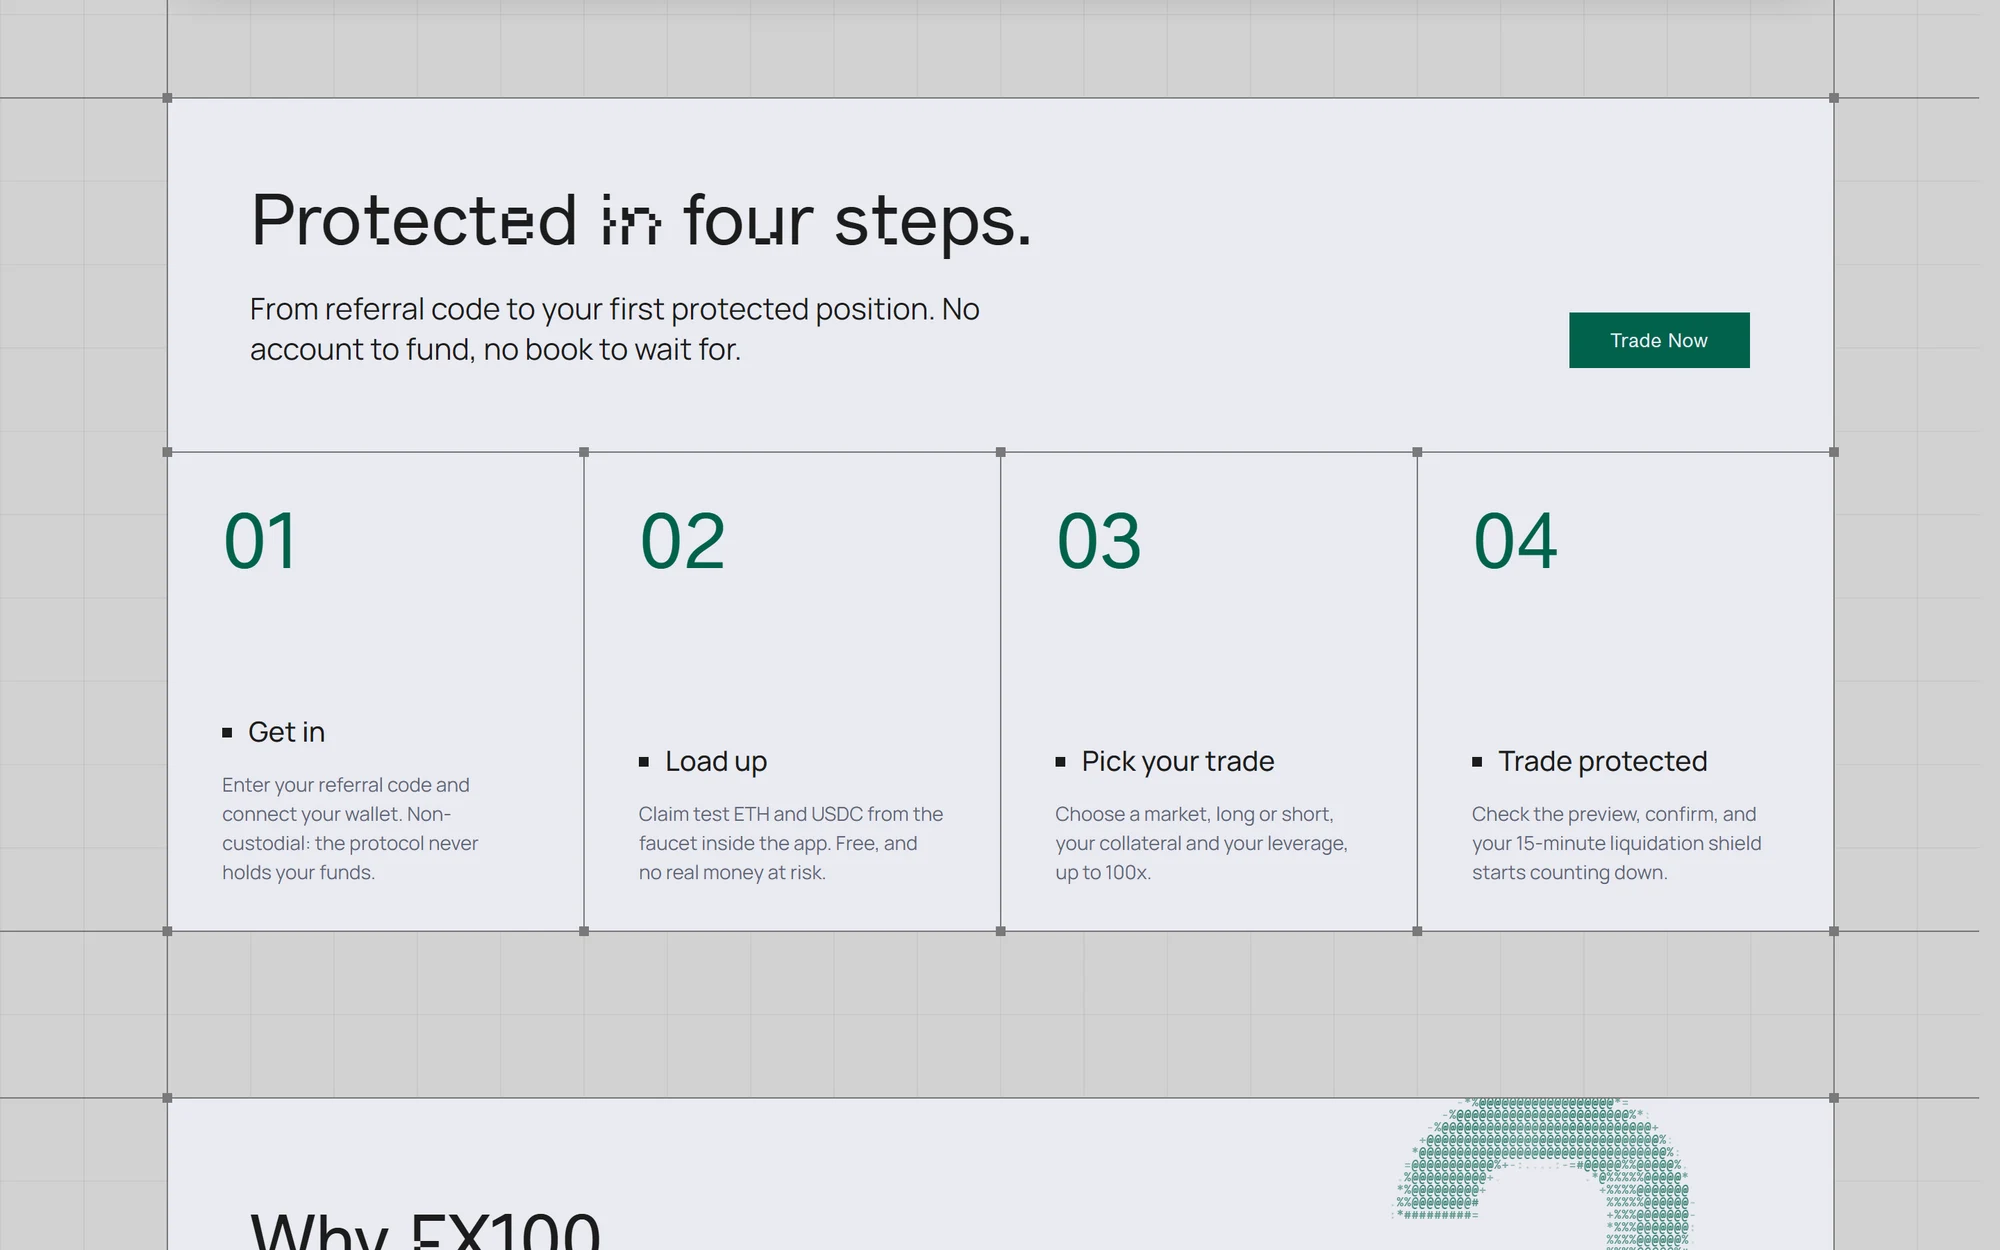This screenshot has height=1250, width=2000.
Task: Click the green ASCII-art arch graphic
Action: [1542, 1174]
